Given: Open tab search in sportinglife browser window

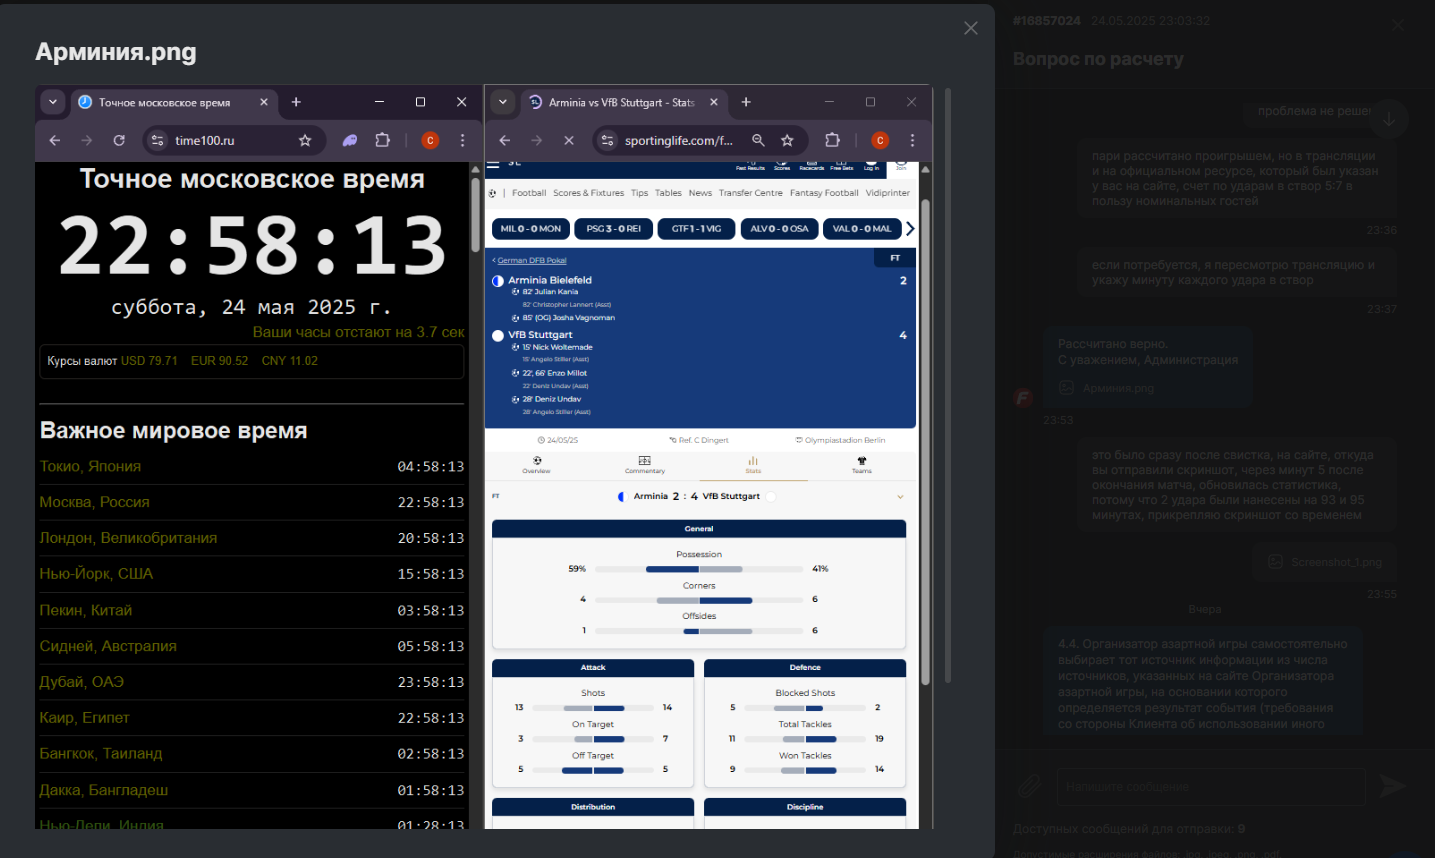Looking at the screenshot, I should [503, 102].
